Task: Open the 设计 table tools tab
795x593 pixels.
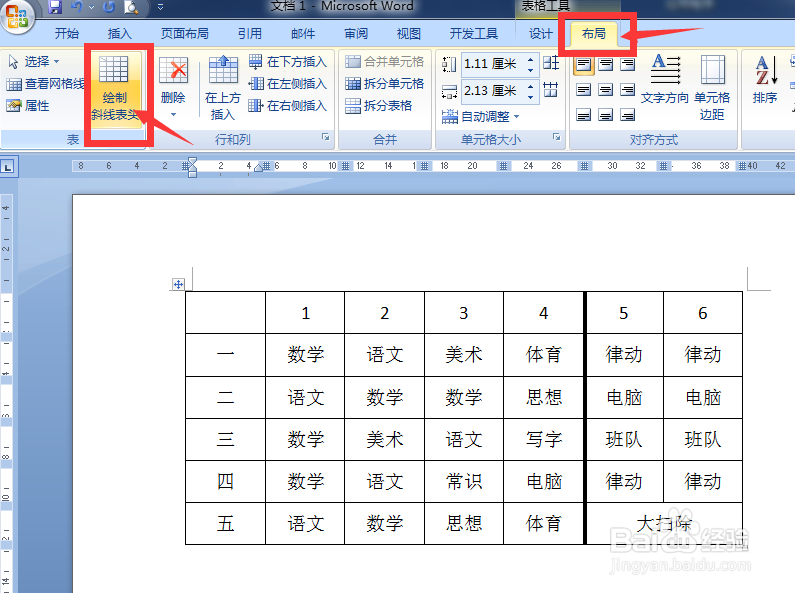Action: 540,34
